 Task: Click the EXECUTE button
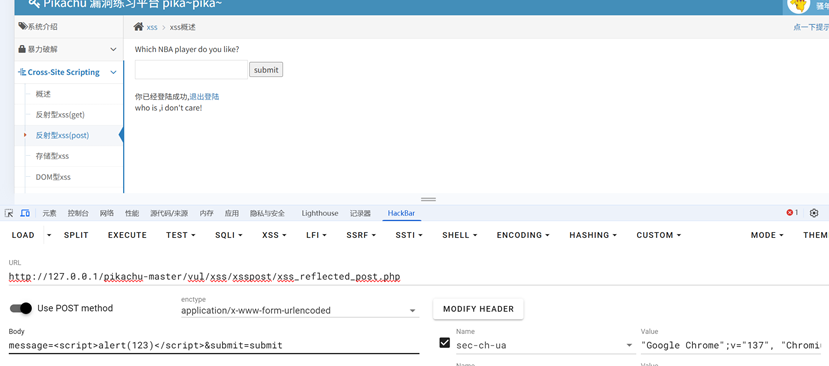click(127, 235)
